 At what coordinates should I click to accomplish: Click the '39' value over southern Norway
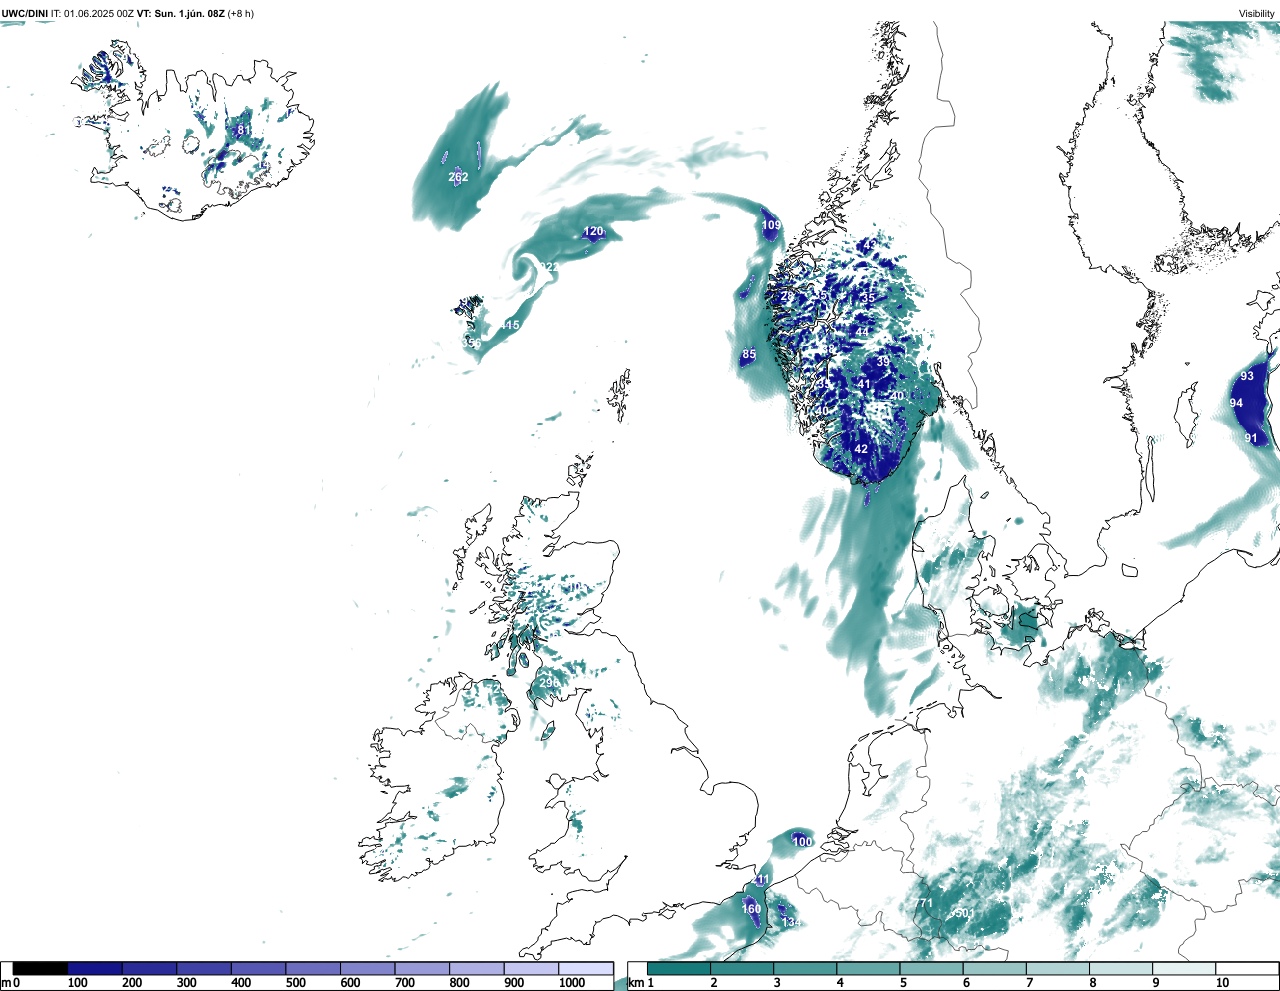[x=883, y=362]
